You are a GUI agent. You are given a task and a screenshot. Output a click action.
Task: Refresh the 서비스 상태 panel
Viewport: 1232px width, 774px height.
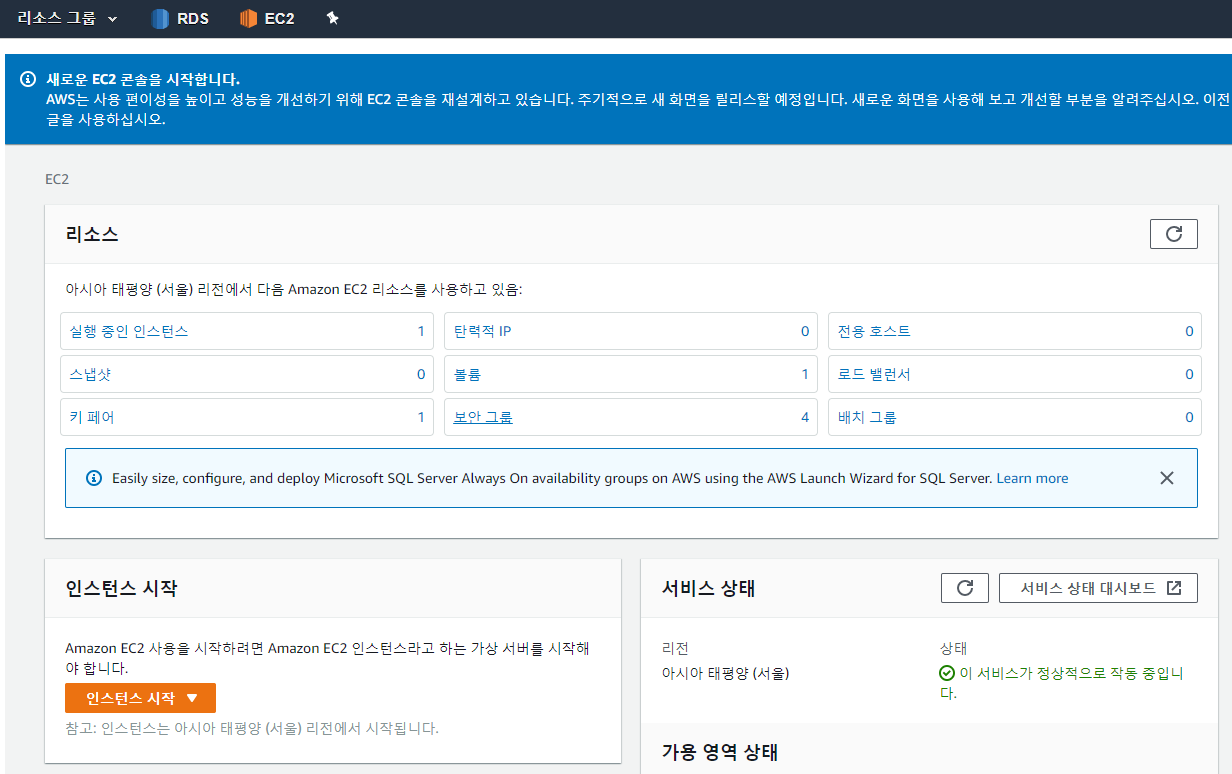(x=965, y=588)
